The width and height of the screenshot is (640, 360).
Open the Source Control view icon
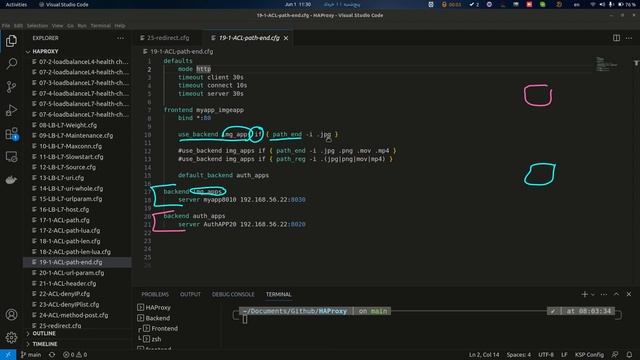point(11,87)
